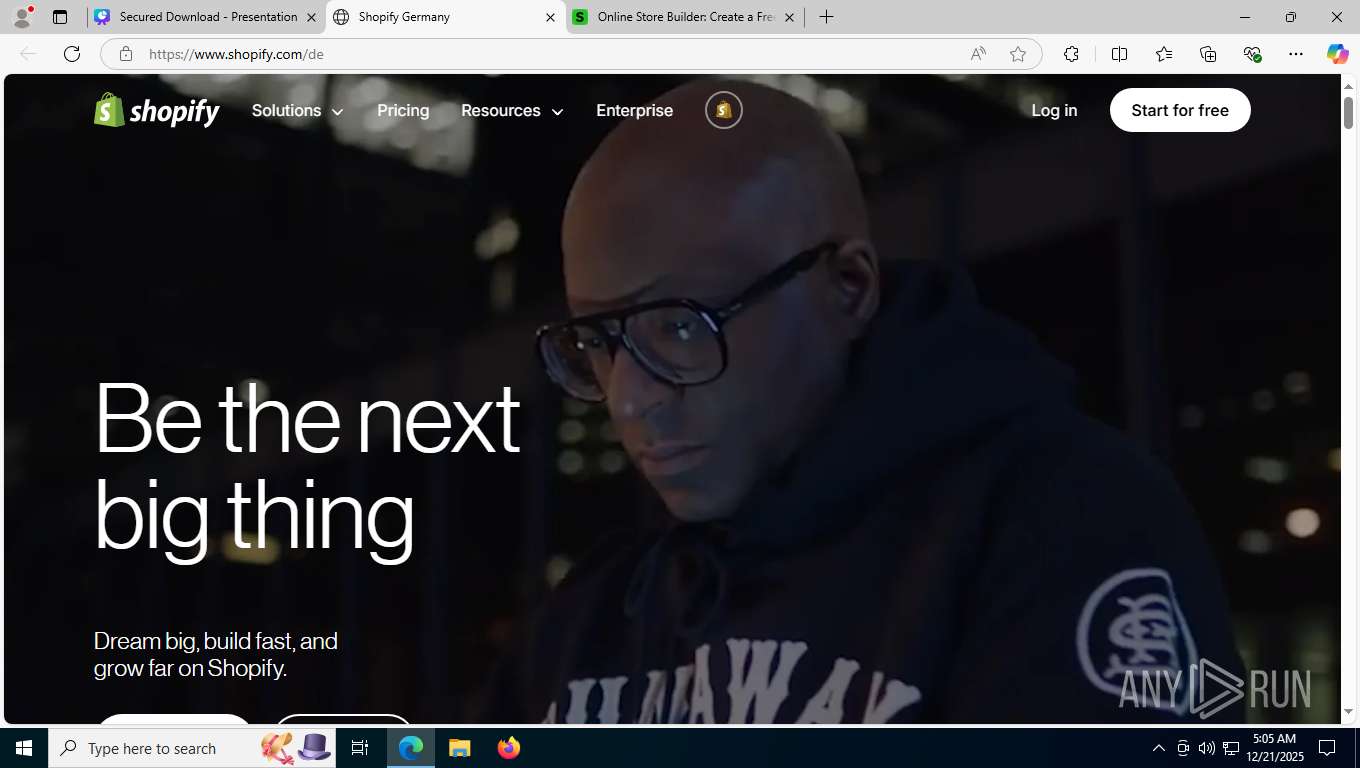The height and width of the screenshot is (768, 1360).
Task: Go back using the browser back arrow
Action: pyautogui.click(x=28, y=54)
